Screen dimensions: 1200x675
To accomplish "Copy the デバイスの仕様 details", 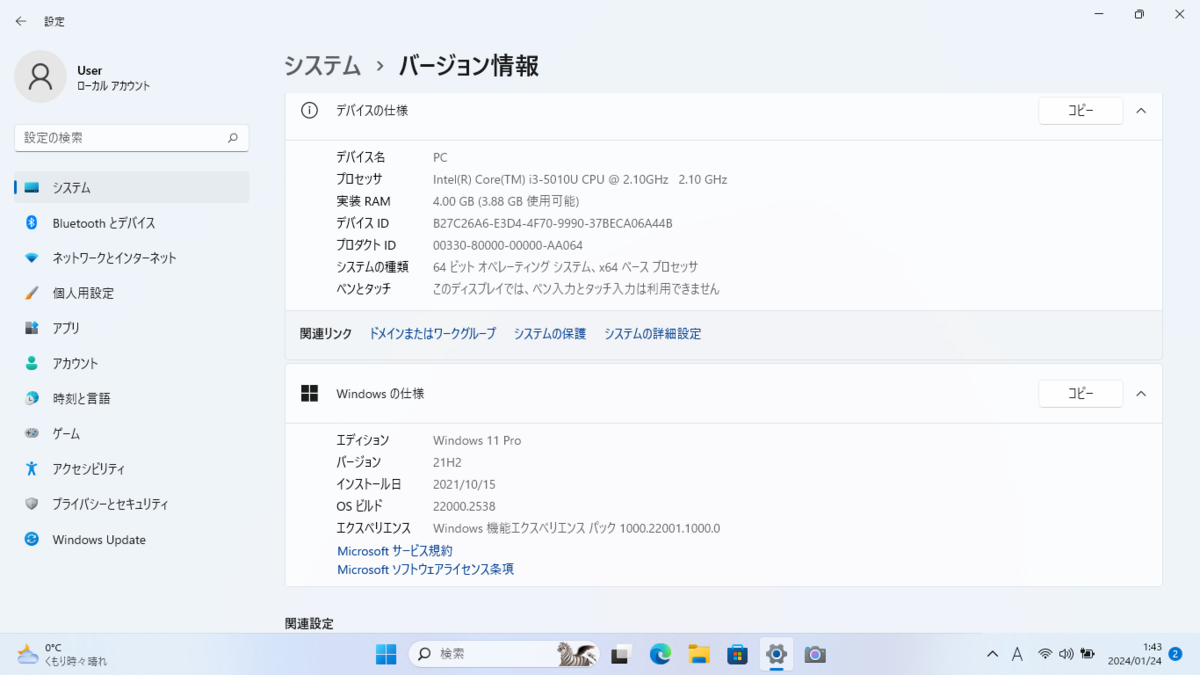I will point(1081,110).
